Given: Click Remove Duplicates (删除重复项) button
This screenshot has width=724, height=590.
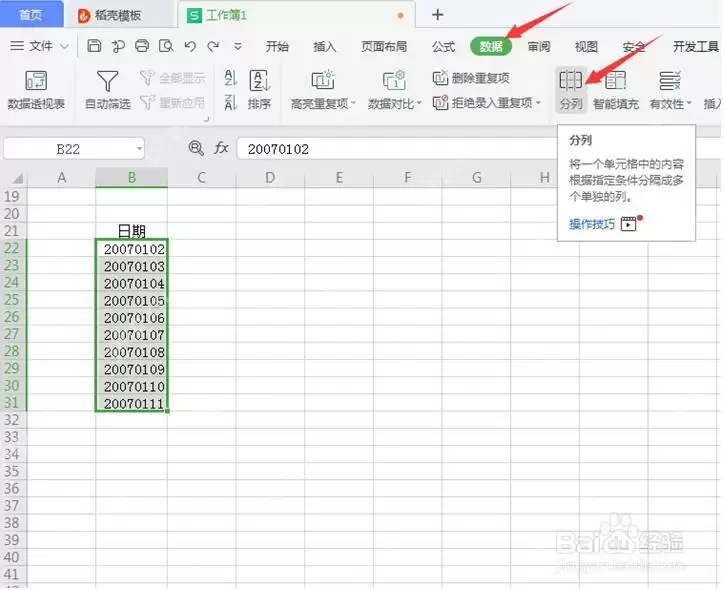Looking at the screenshot, I should pos(471,78).
